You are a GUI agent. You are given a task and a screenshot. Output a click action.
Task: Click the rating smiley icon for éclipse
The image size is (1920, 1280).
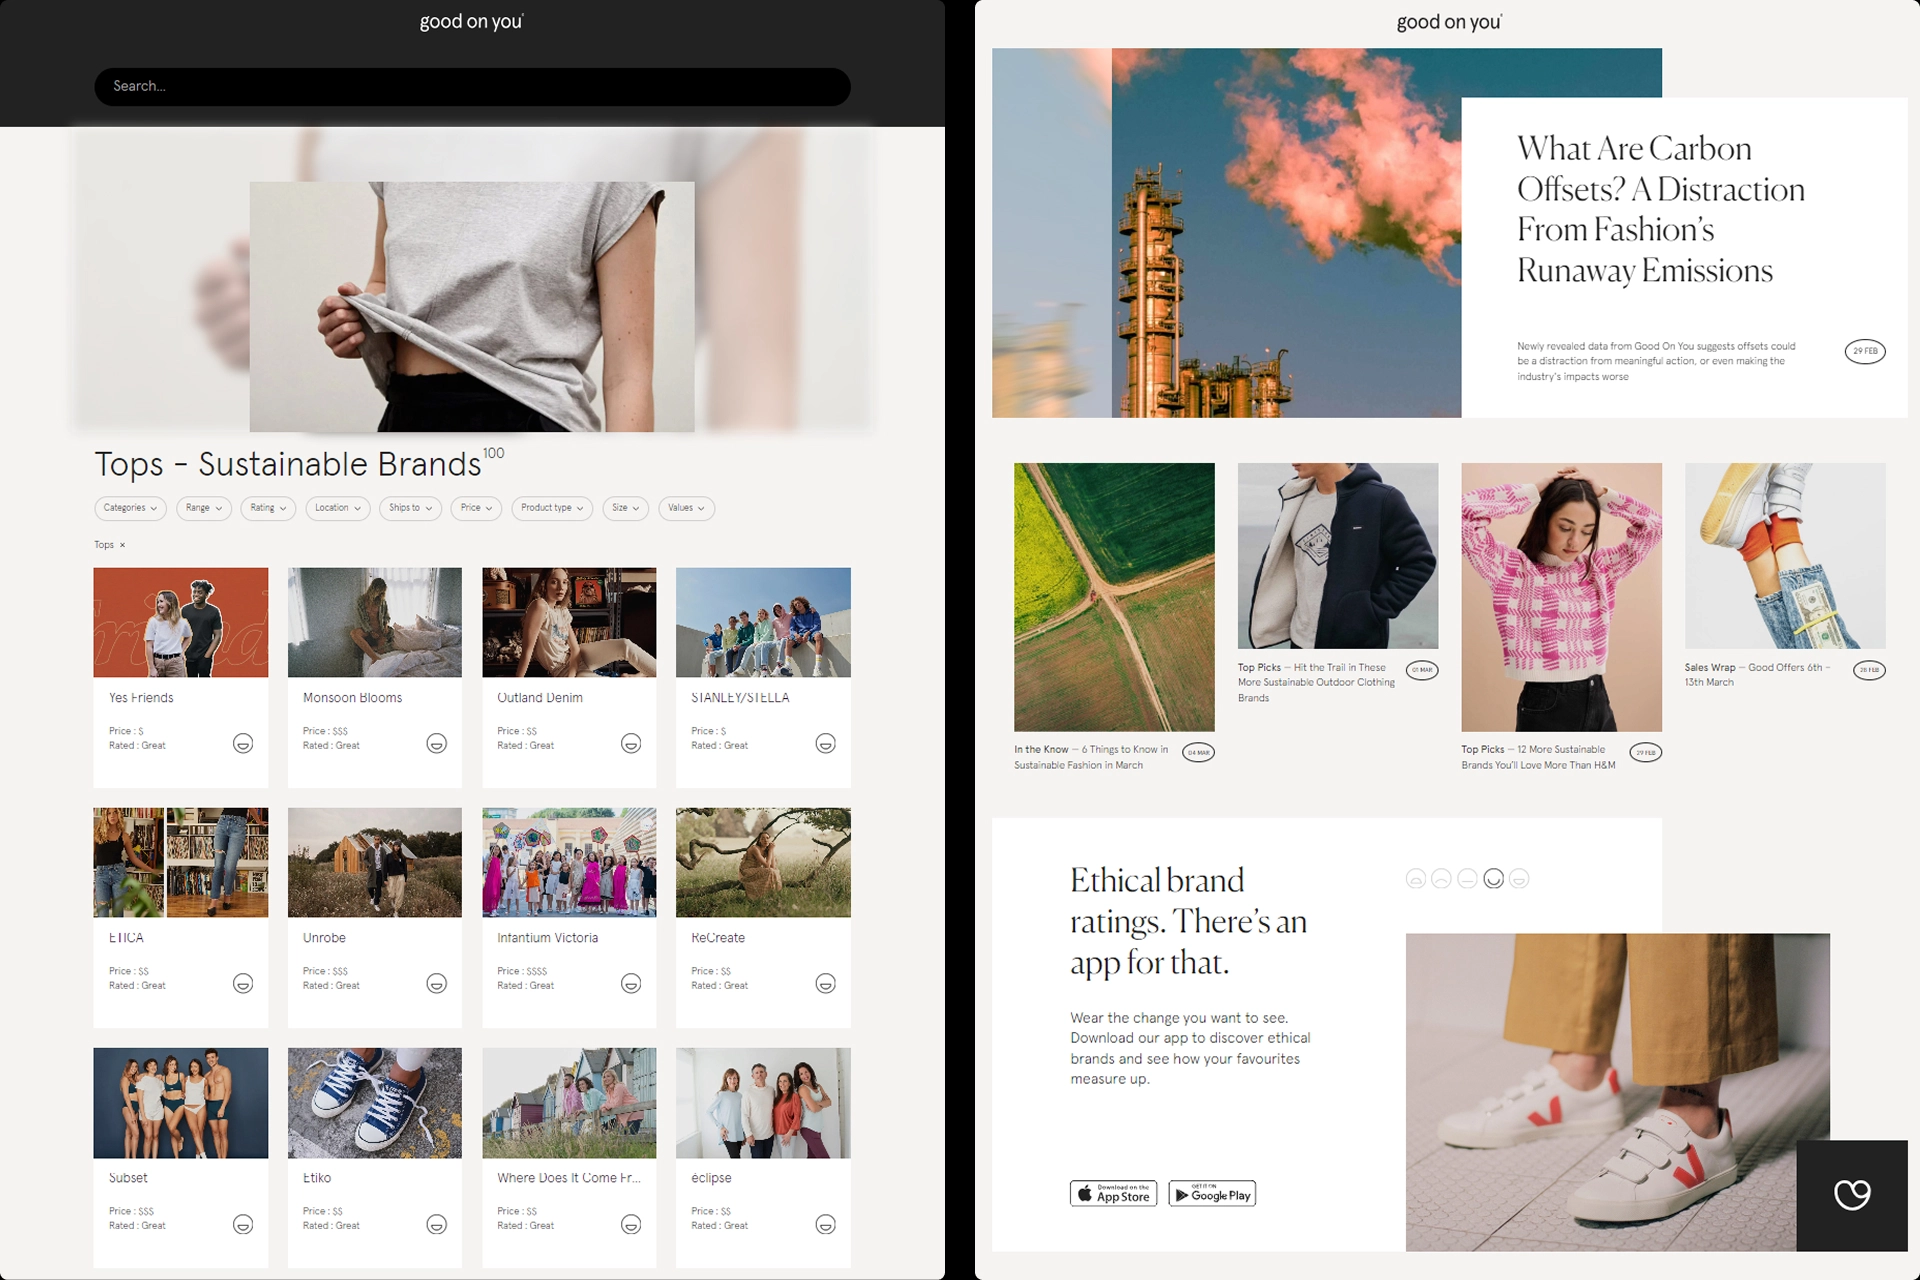click(x=825, y=1224)
